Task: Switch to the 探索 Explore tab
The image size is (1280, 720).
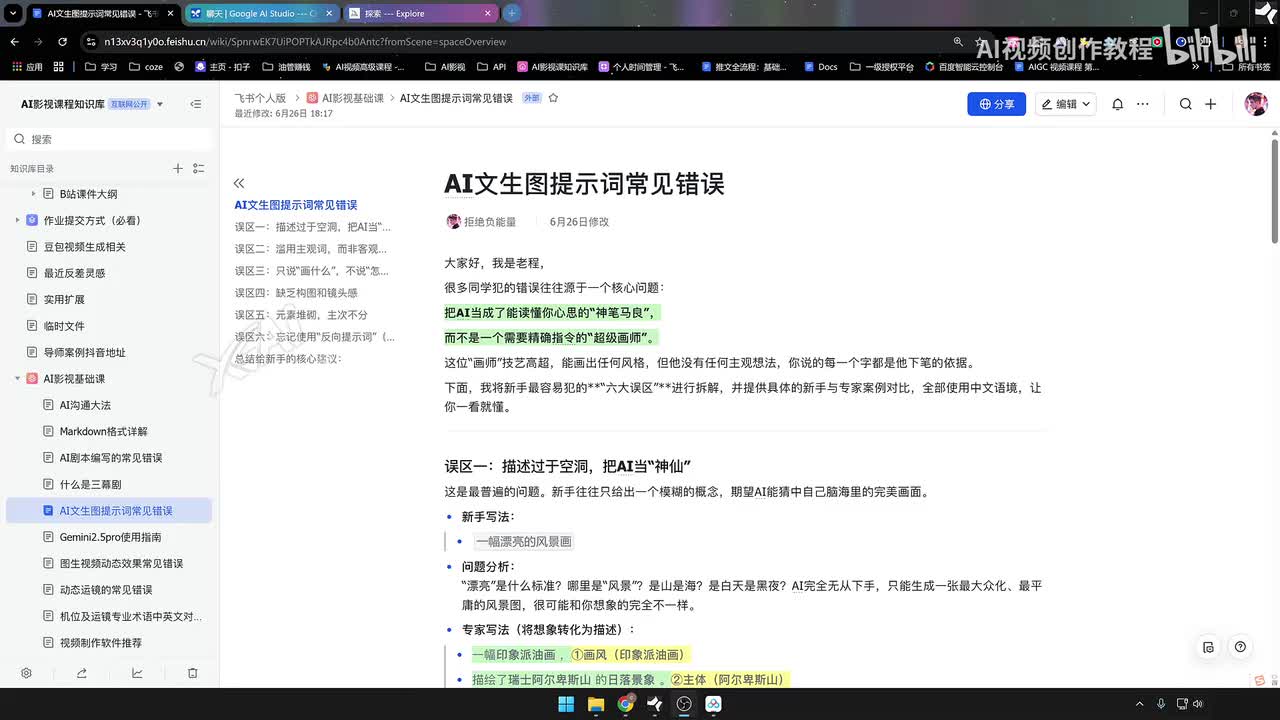Action: [421, 13]
